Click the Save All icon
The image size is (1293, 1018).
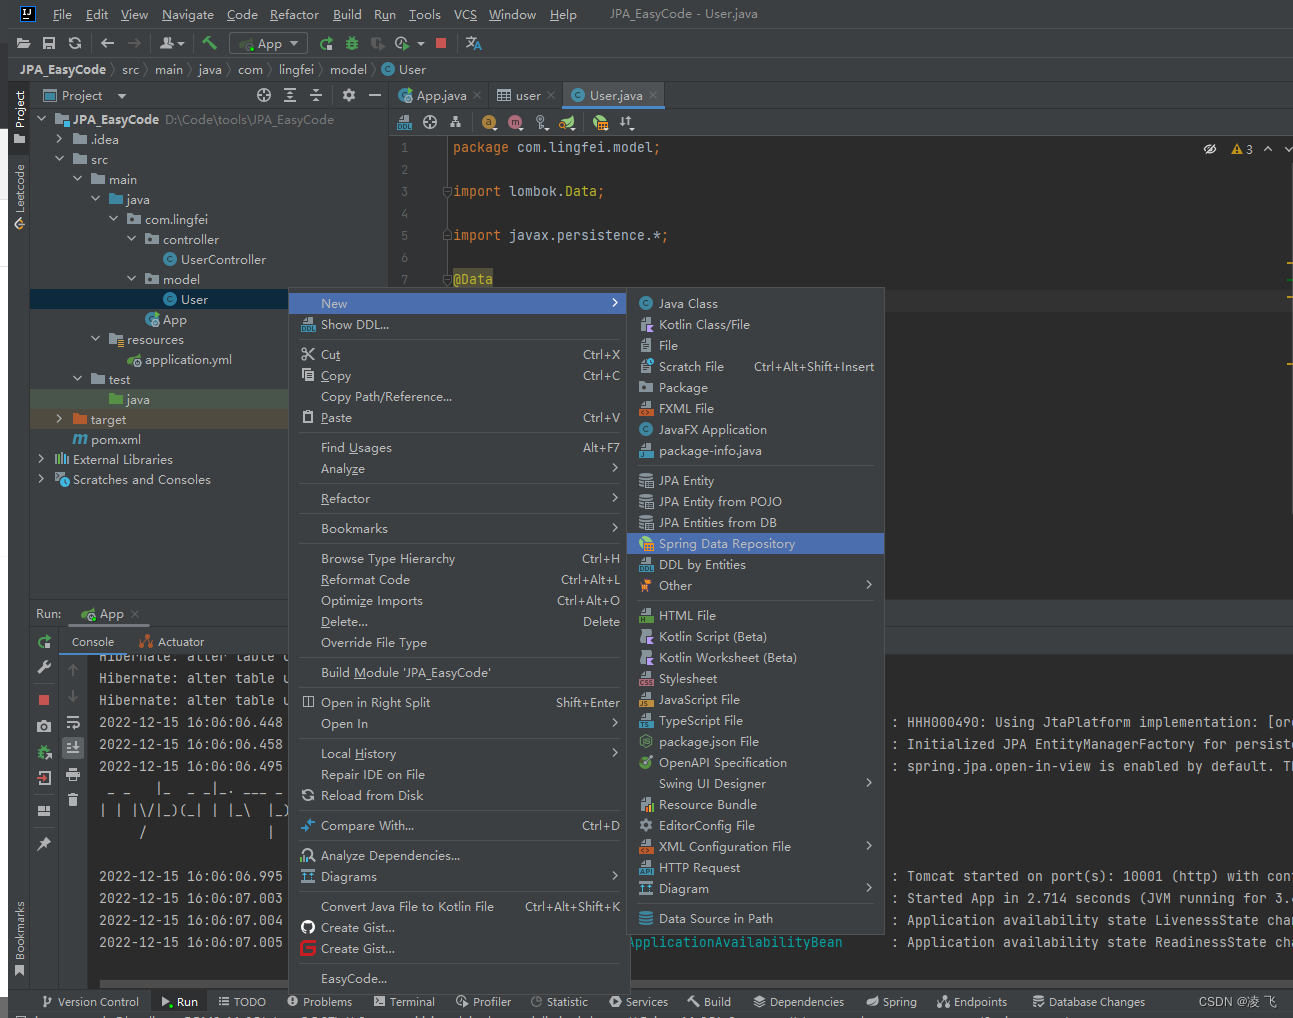click(49, 43)
